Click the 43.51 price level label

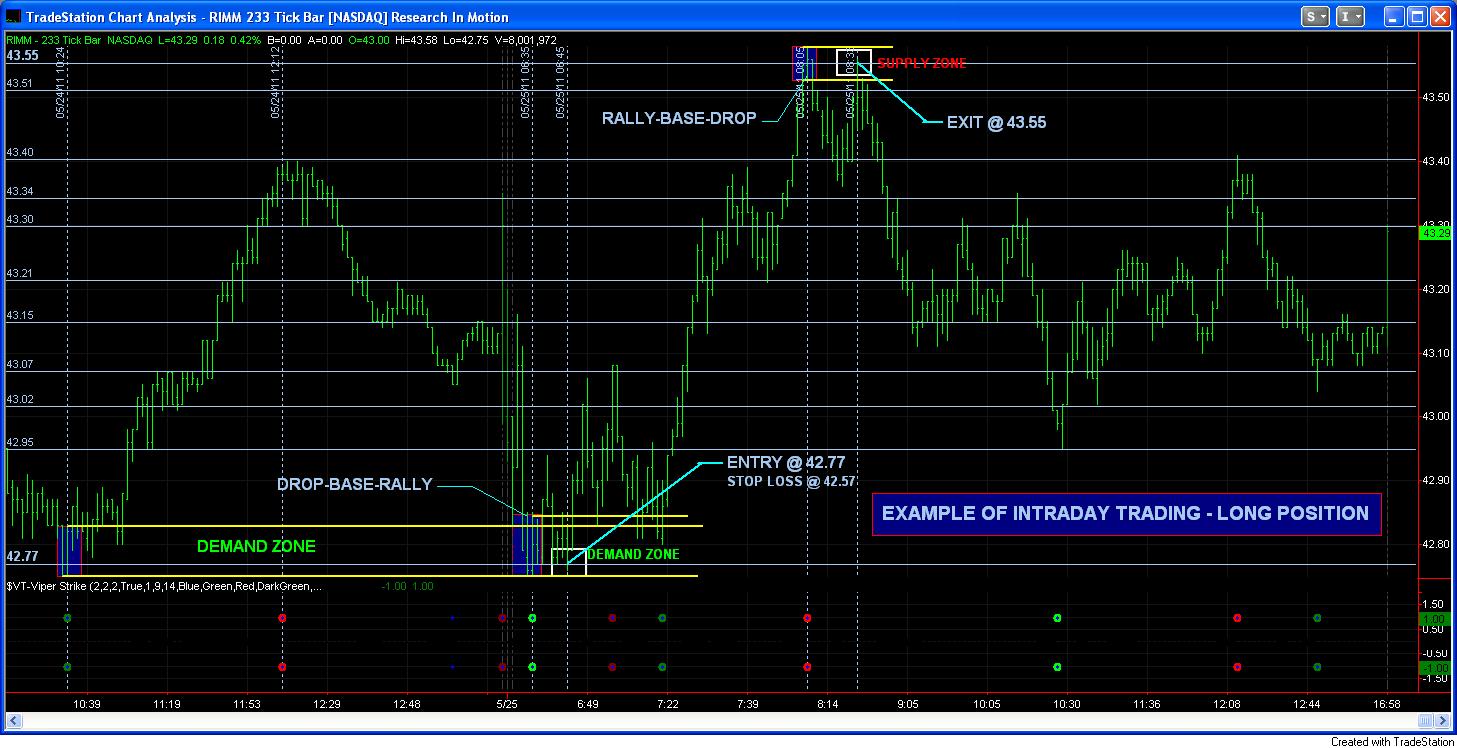[x=20, y=84]
